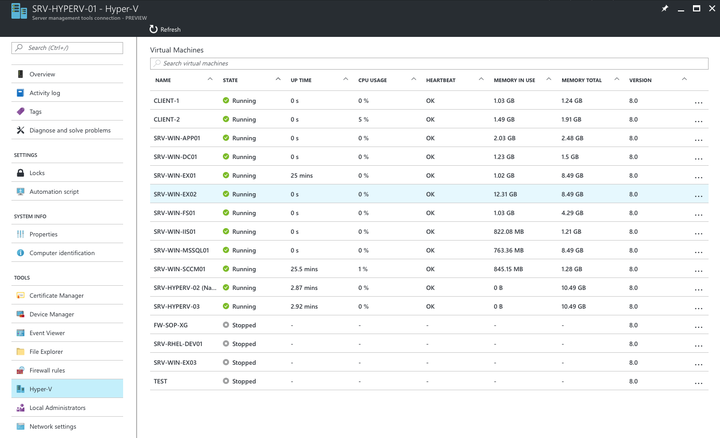Click the Properties bars icon

coord(20,234)
